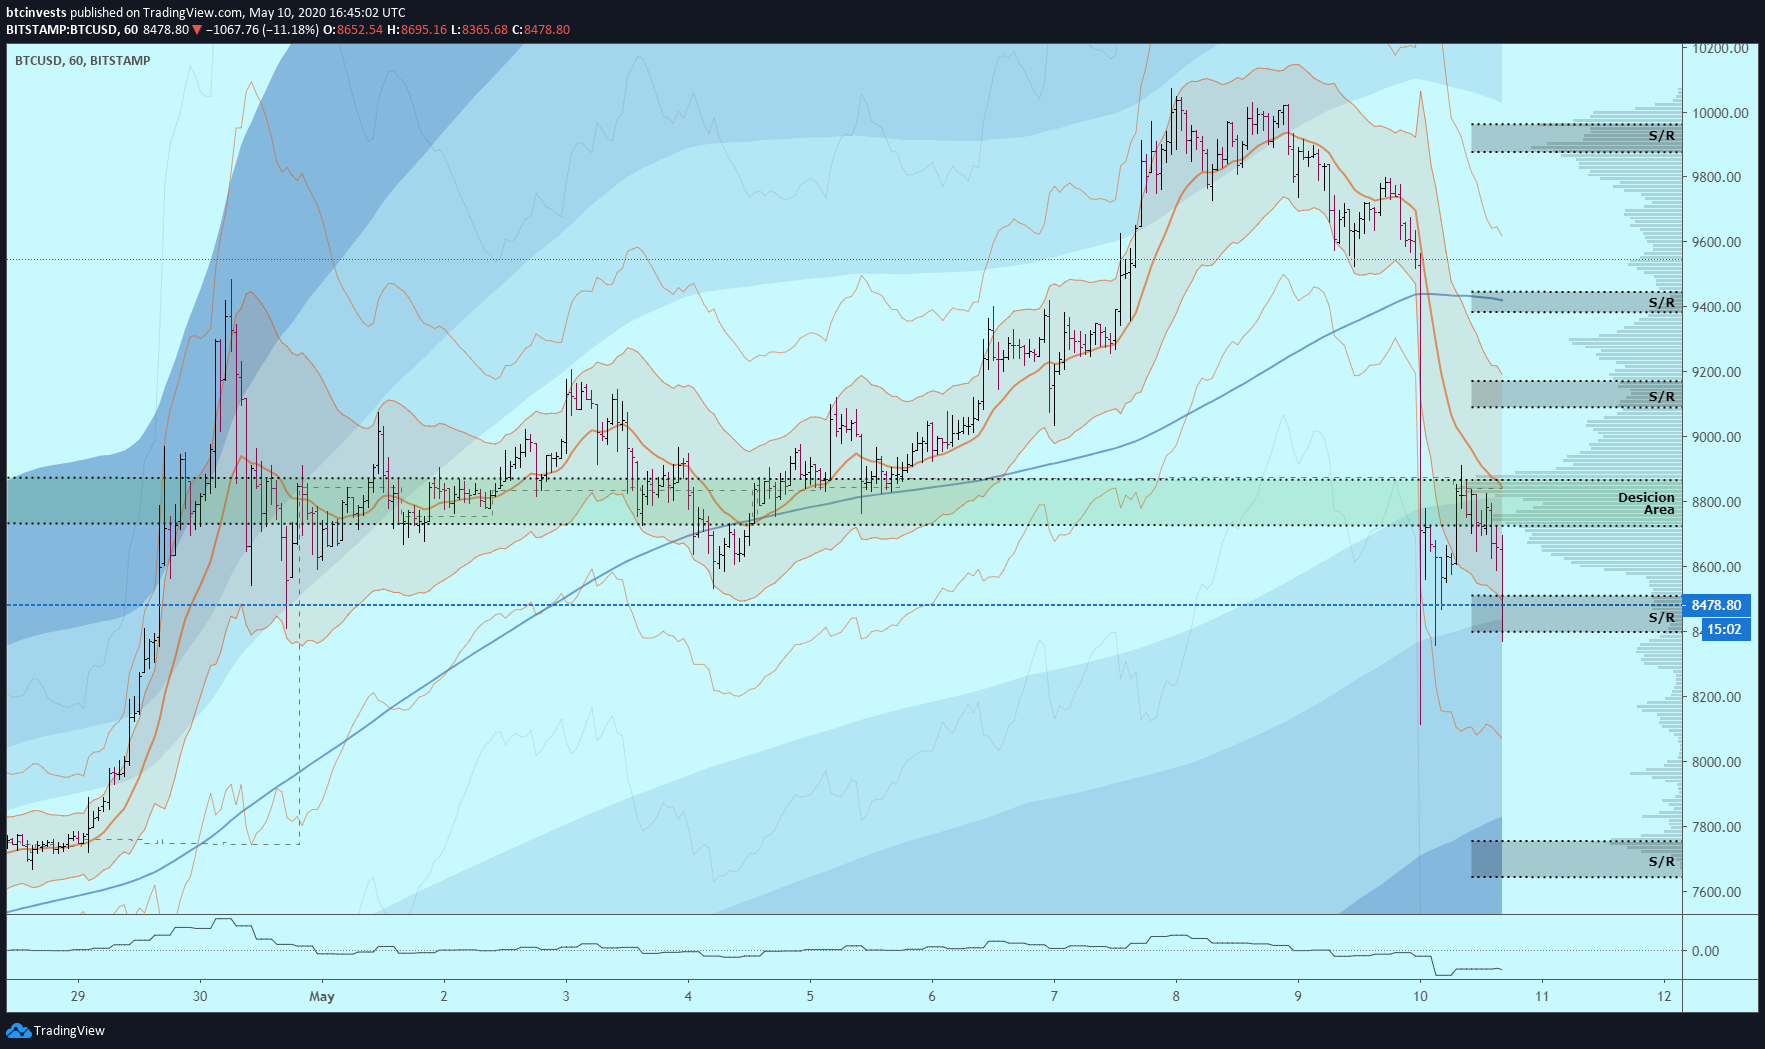Viewport: 1765px width, 1049px height.
Task: Click the btcinvests author name
Action: click(x=36, y=13)
